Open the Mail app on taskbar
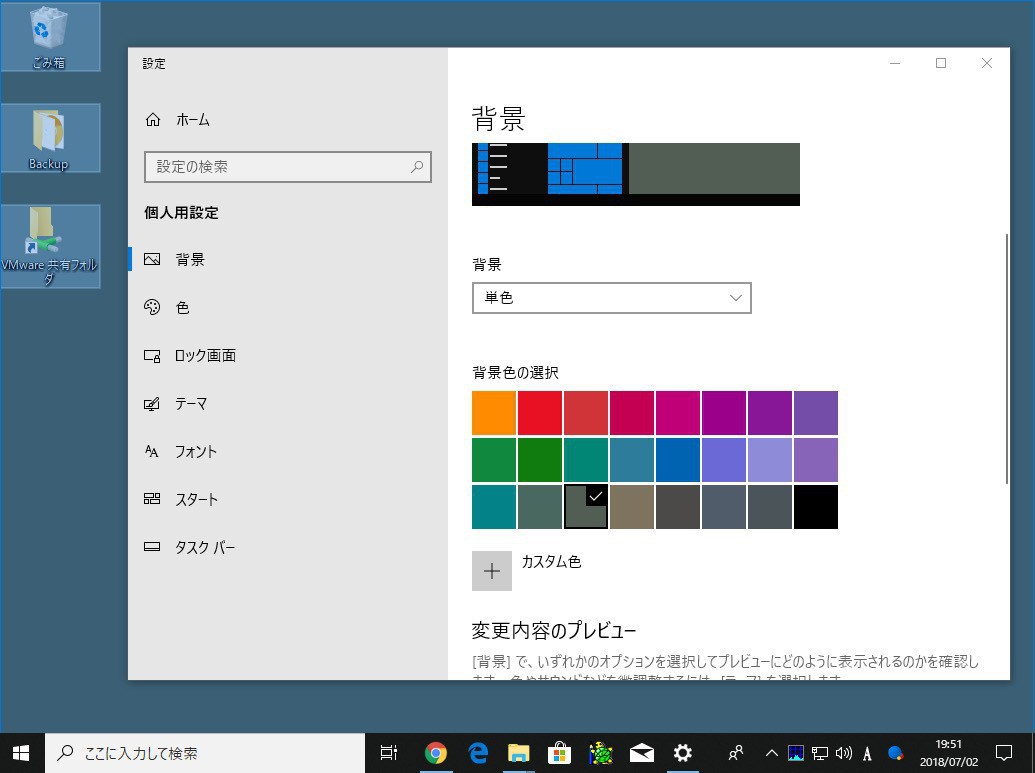The width and height of the screenshot is (1035, 773). (641, 753)
